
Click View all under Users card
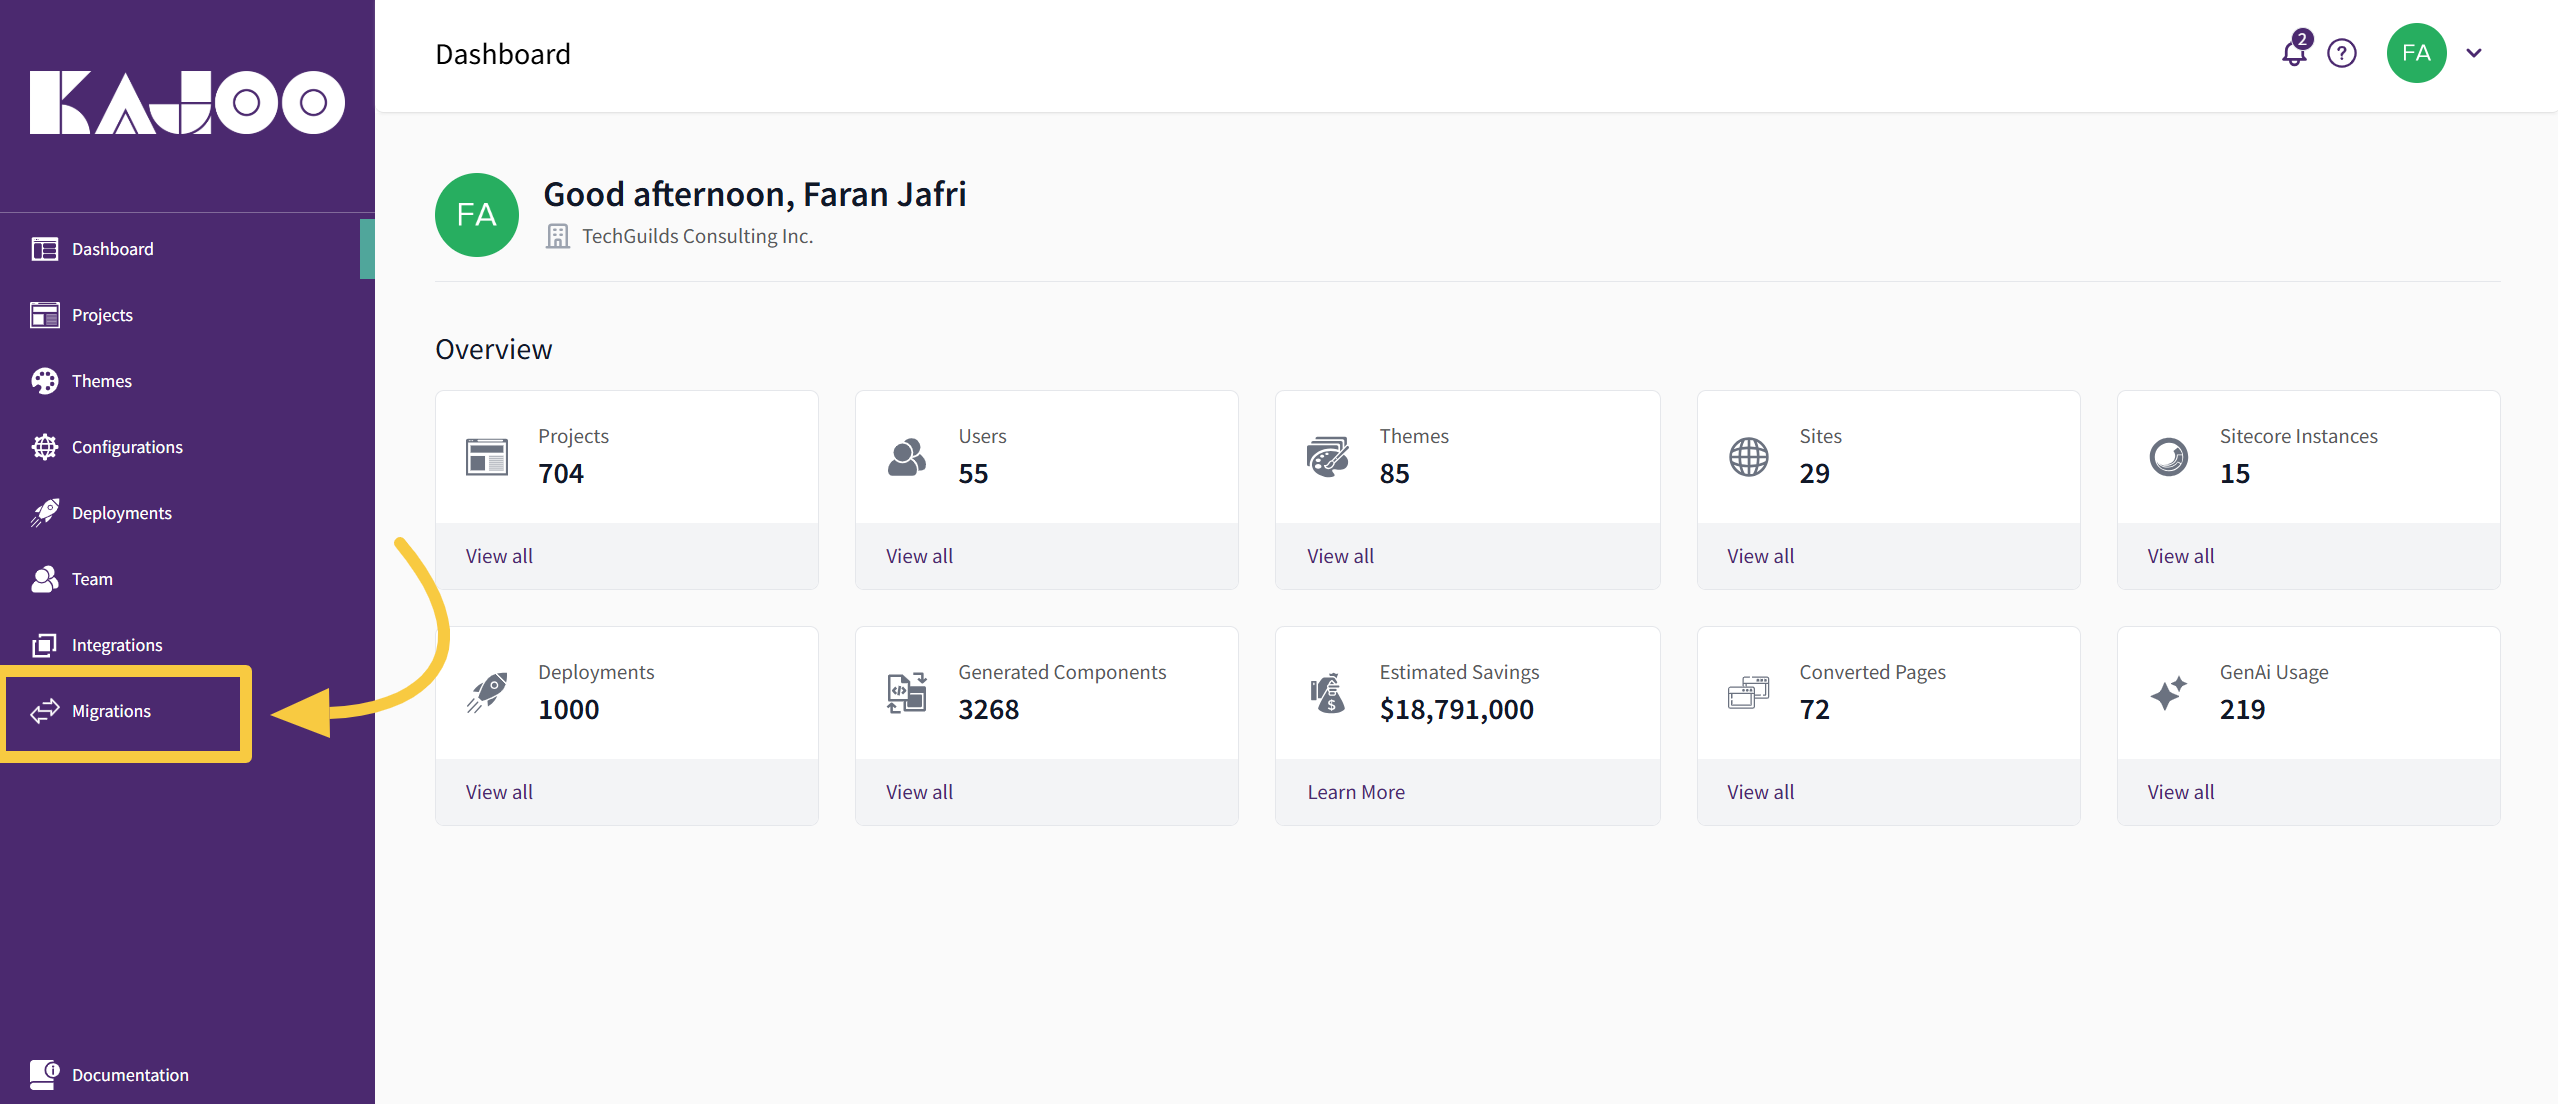point(919,556)
